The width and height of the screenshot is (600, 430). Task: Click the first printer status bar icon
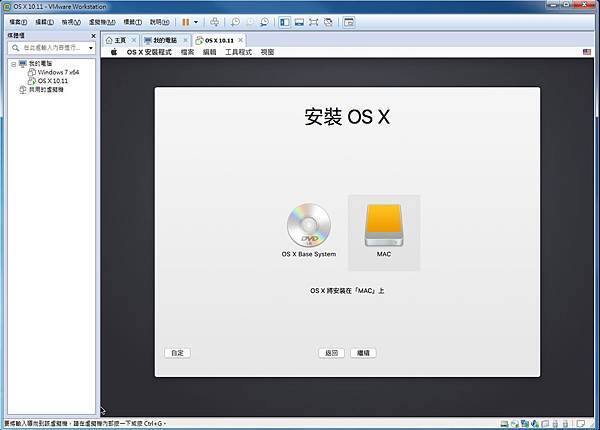[x=555, y=424]
